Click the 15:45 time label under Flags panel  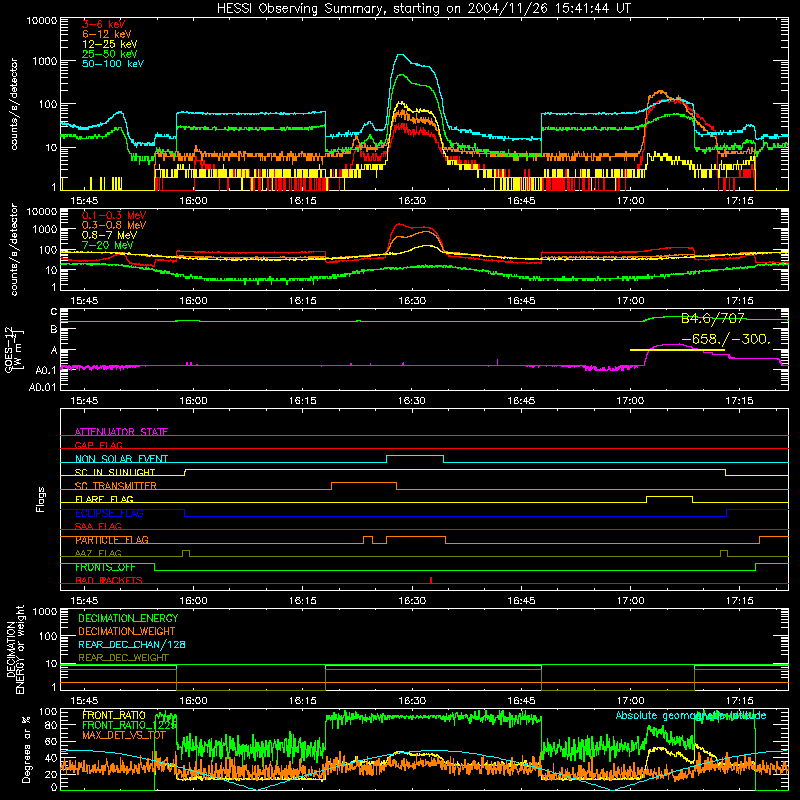[84, 601]
